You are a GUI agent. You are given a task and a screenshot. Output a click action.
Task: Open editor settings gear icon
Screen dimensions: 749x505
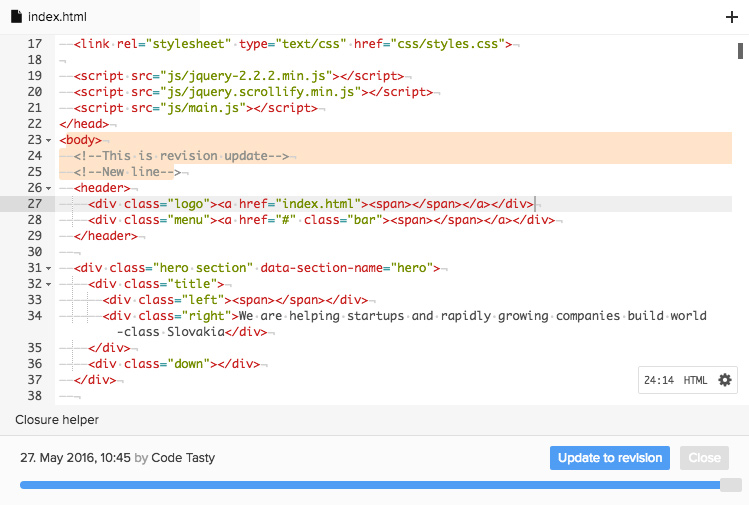click(725, 380)
